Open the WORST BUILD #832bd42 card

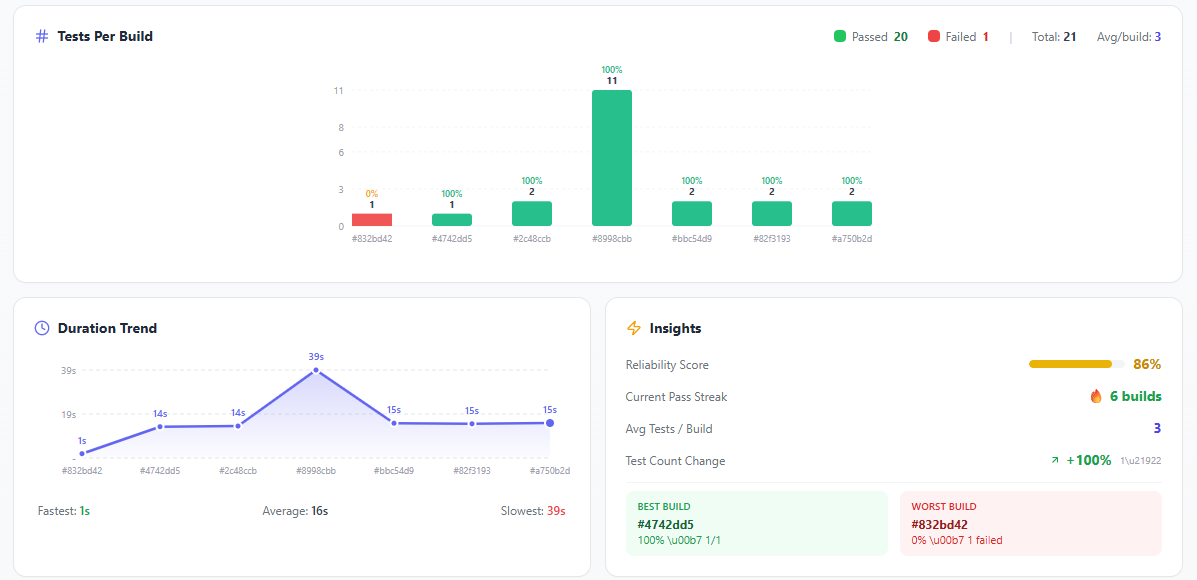(1030, 522)
